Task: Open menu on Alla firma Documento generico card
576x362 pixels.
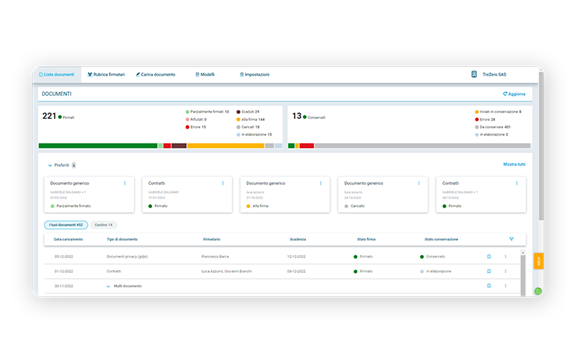Action: [321, 183]
